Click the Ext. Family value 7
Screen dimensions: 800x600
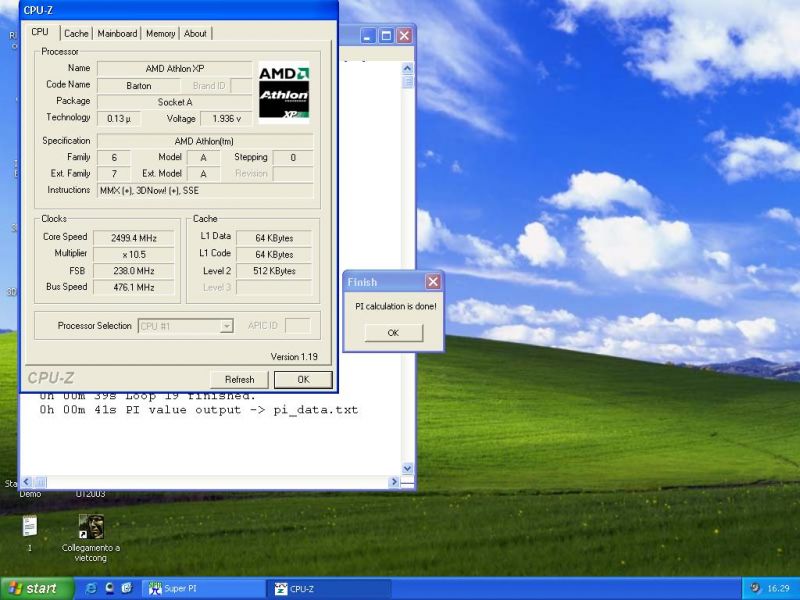(114, 174)
